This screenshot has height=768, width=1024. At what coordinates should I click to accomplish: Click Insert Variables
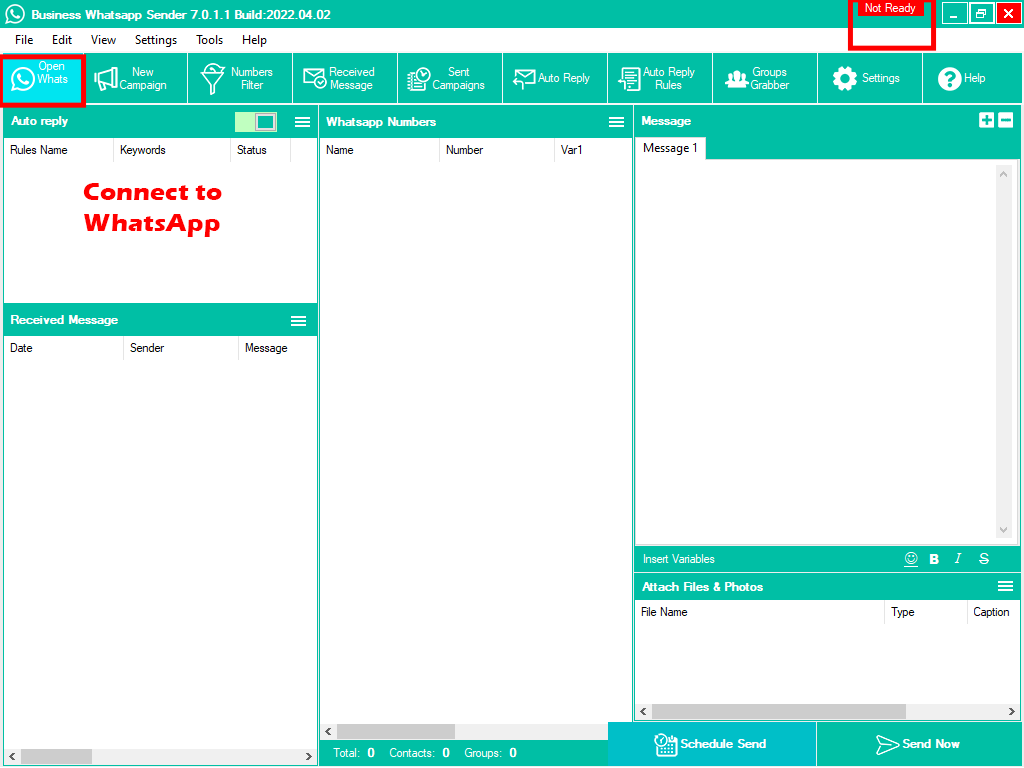[679, 559]
